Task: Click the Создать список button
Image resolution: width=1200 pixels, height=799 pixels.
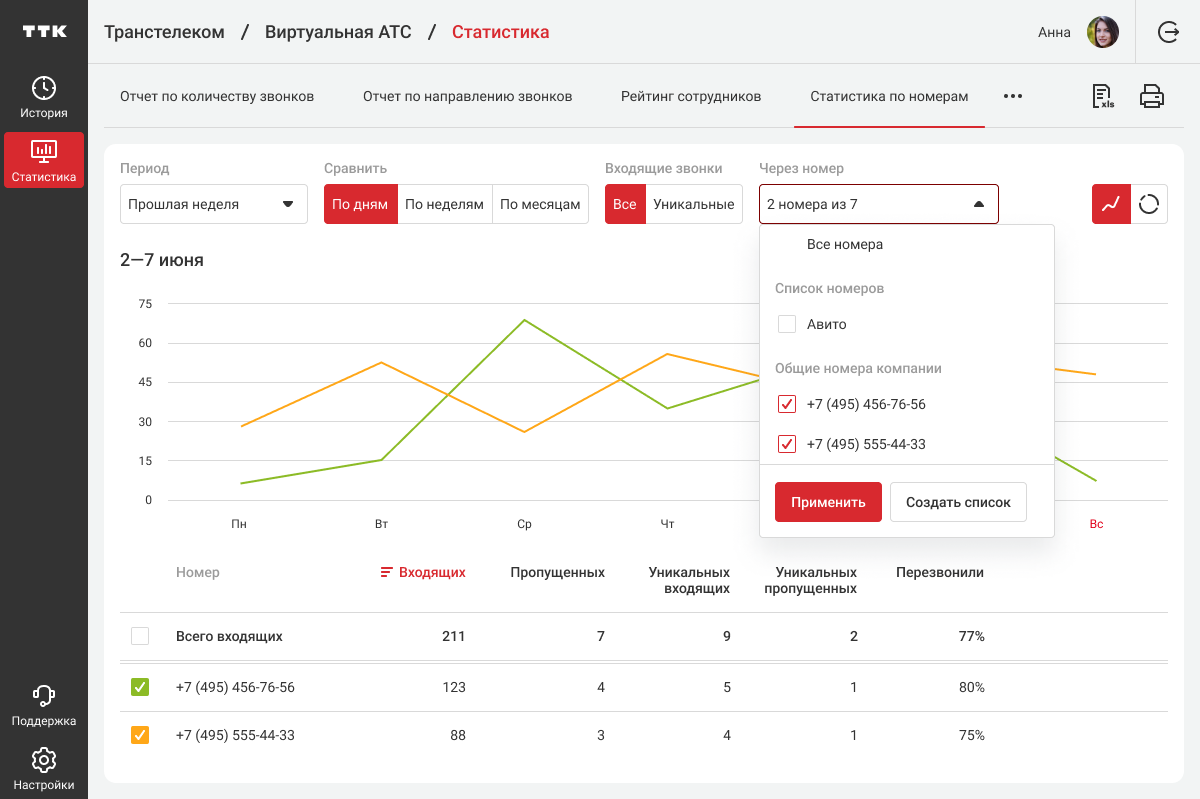Action: [958, 502]
